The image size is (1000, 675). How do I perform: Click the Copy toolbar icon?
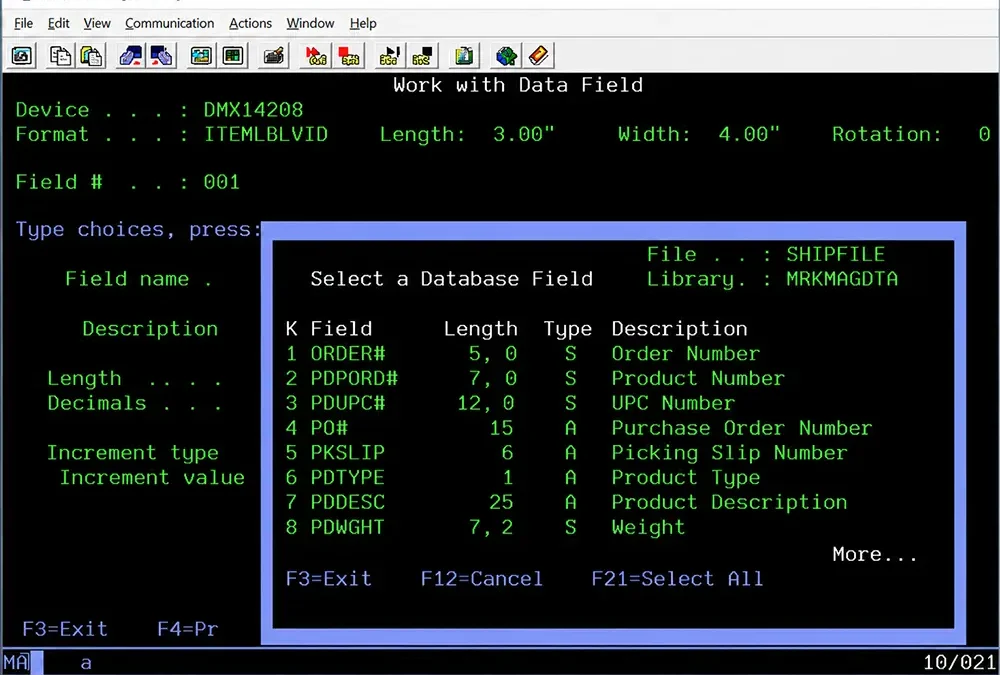(60, 56)
